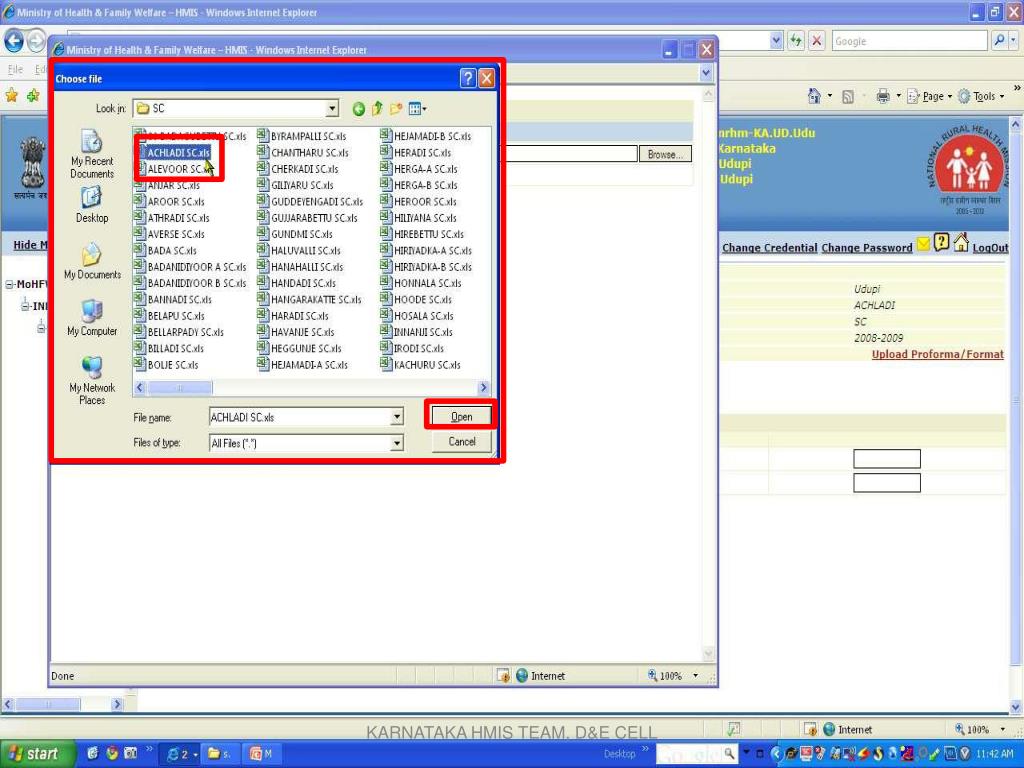Select the HEROOR SC.xls file
This screenshot has height=768, width=1024.
point(419,202)
